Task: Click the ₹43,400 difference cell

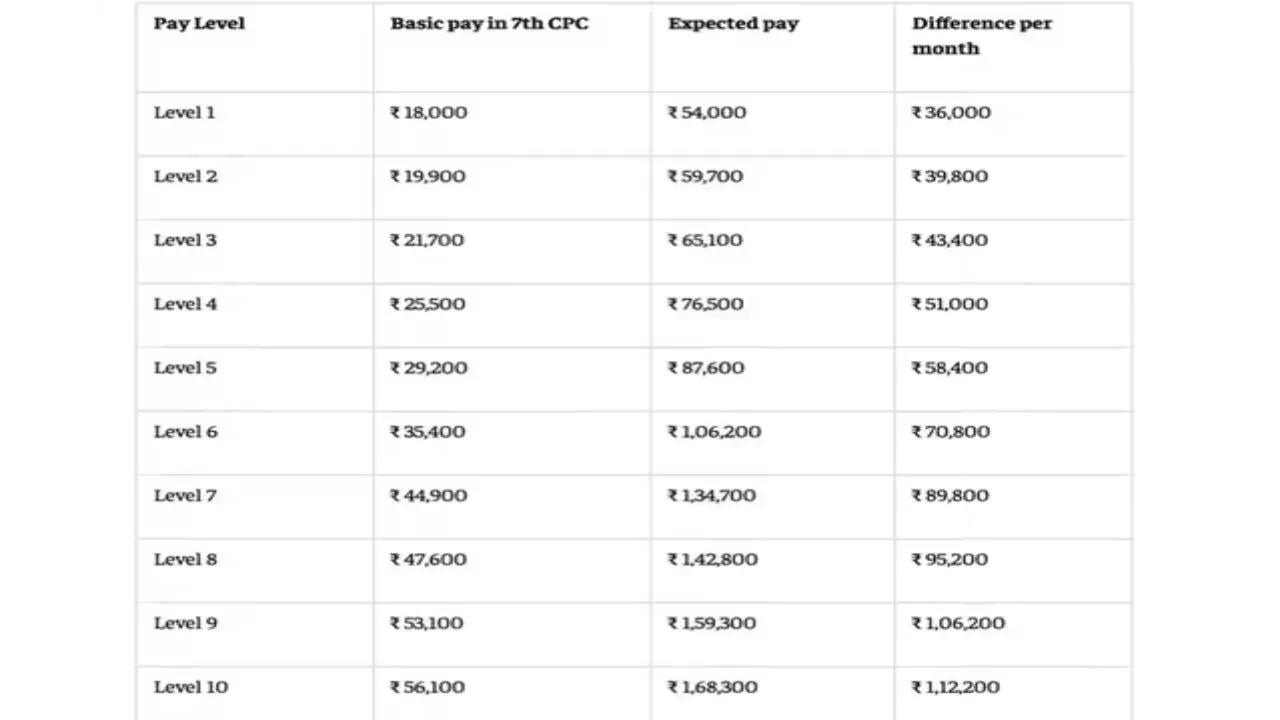Action: pyautogui.click(x=949, y=241)
